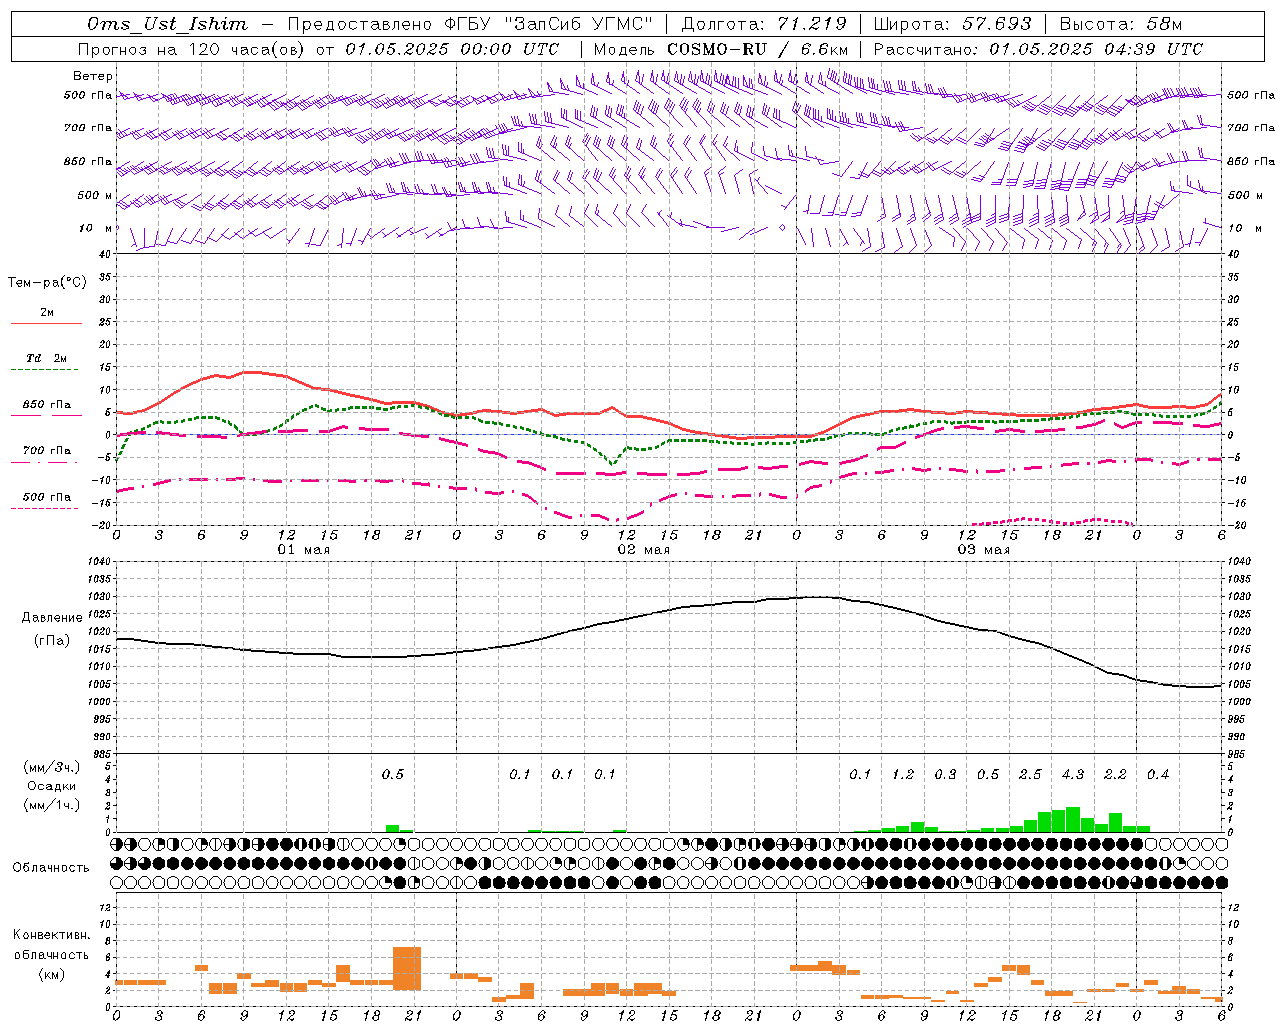
Task: Click the 700 гПа temperature legend entry
Action: coord(47,450)
